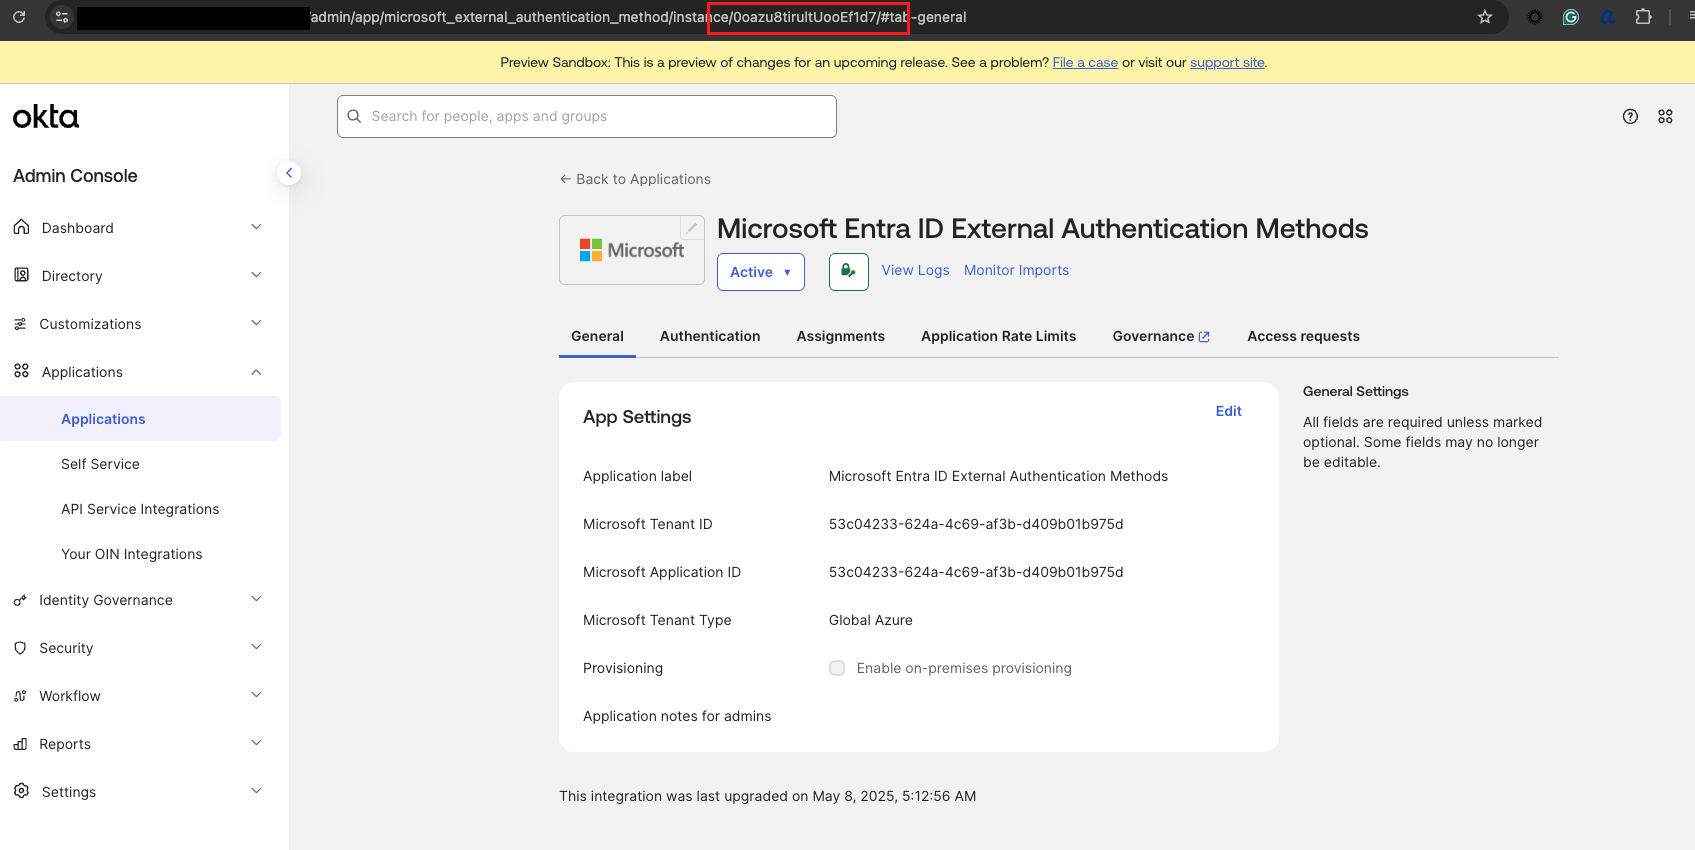Focus the people, apps and groups search field
Image resolution: width=1695 pixels, height=850 pixels.
tap(587, 116)
